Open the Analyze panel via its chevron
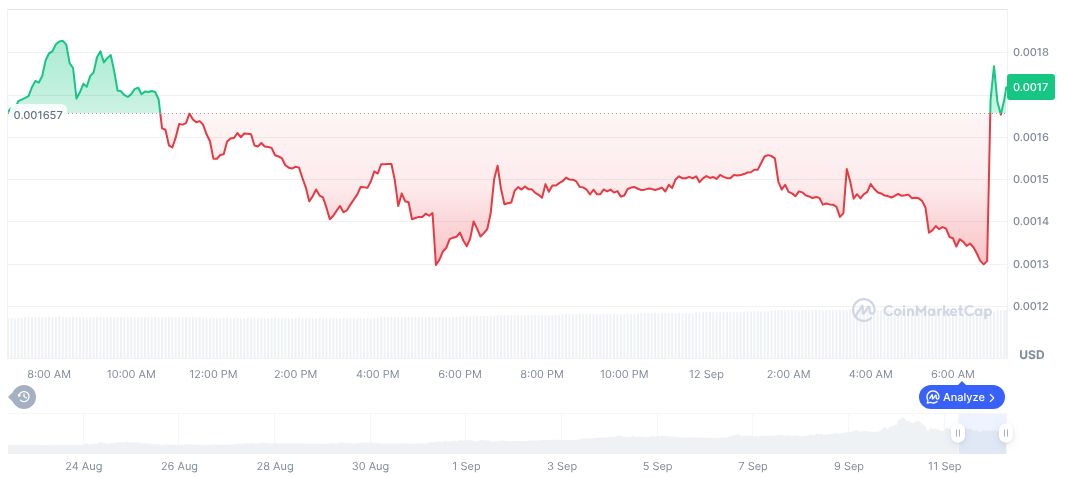Screen dimensions: 1072x477 pyautogui.click(x=992, y=397)
